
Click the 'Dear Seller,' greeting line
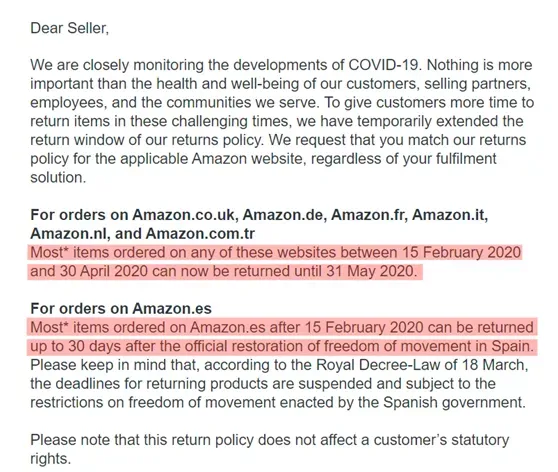tap(69, 28)
